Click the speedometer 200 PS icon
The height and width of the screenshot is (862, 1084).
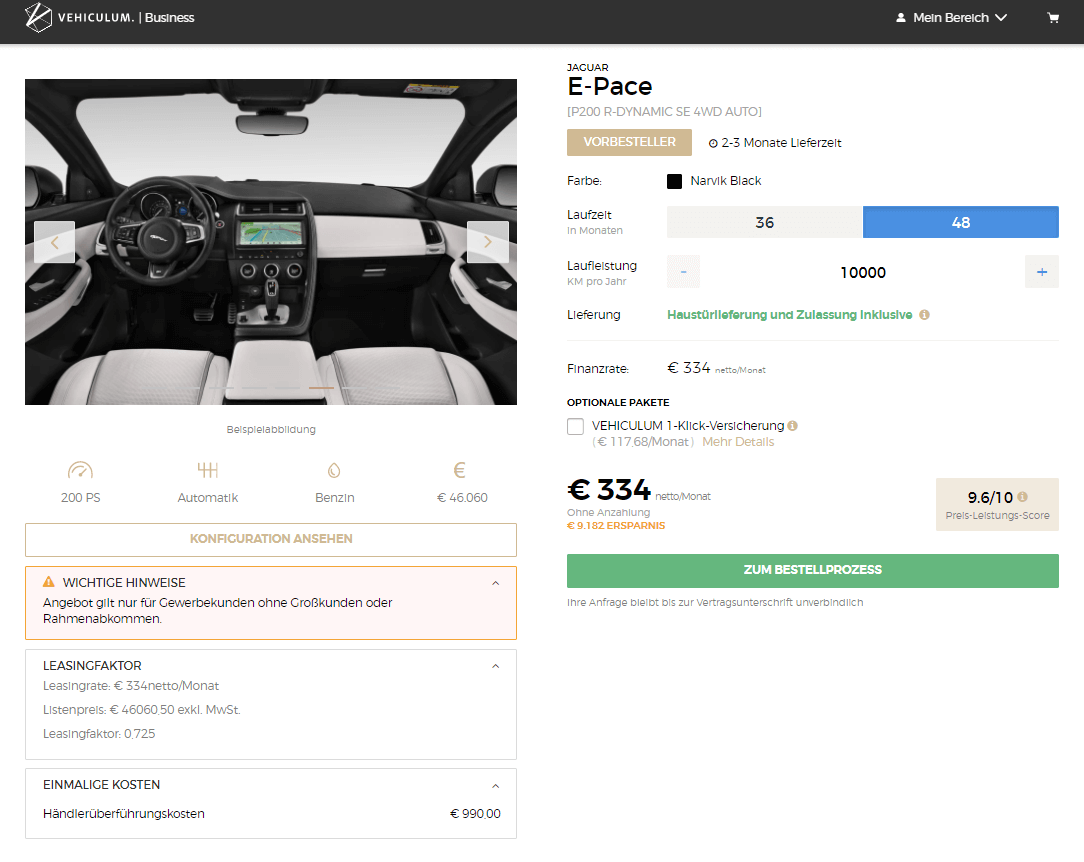click(x=80, y=471)
